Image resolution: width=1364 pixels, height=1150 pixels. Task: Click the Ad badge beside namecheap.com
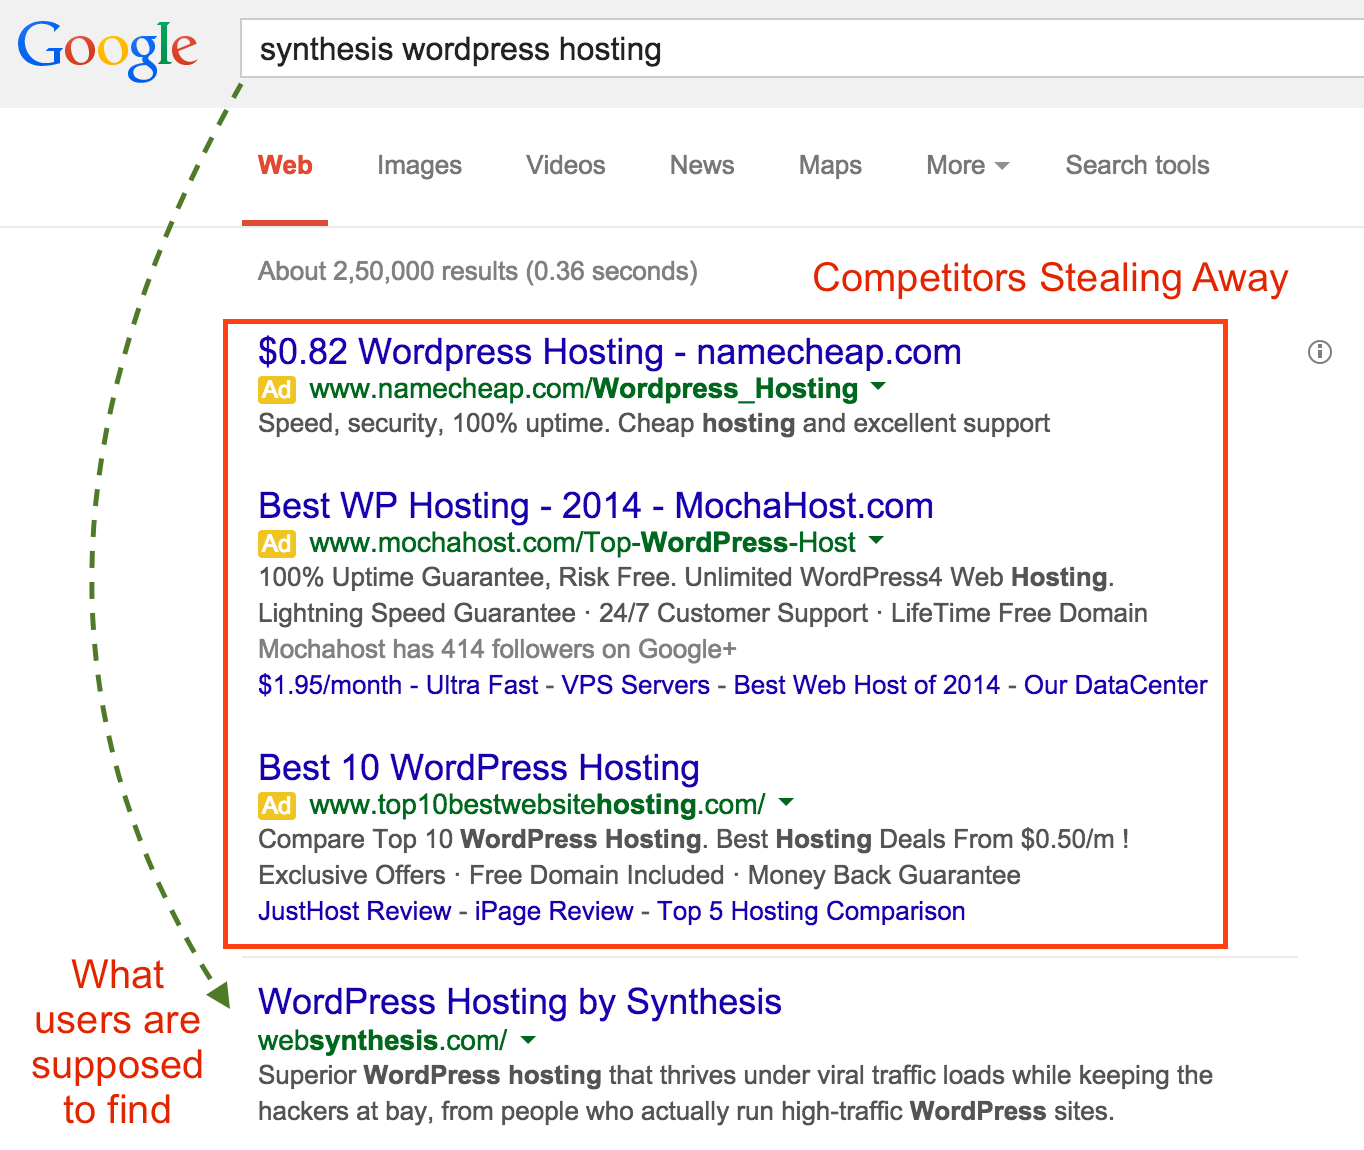[x=277, y=390]
